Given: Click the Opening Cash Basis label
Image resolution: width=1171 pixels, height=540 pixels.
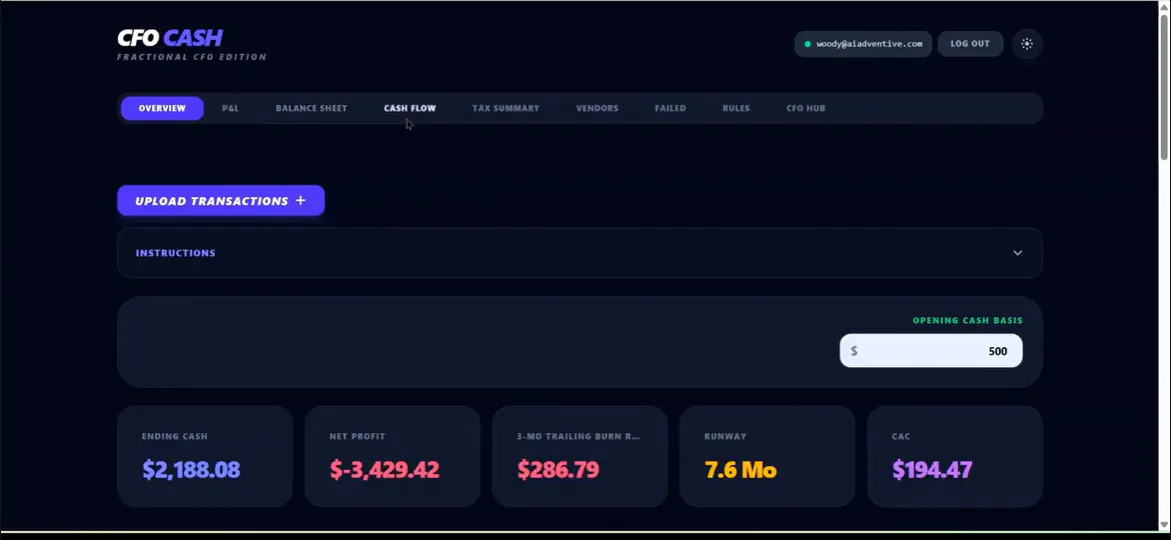Looking at the screenshot, I should [968, 320].
